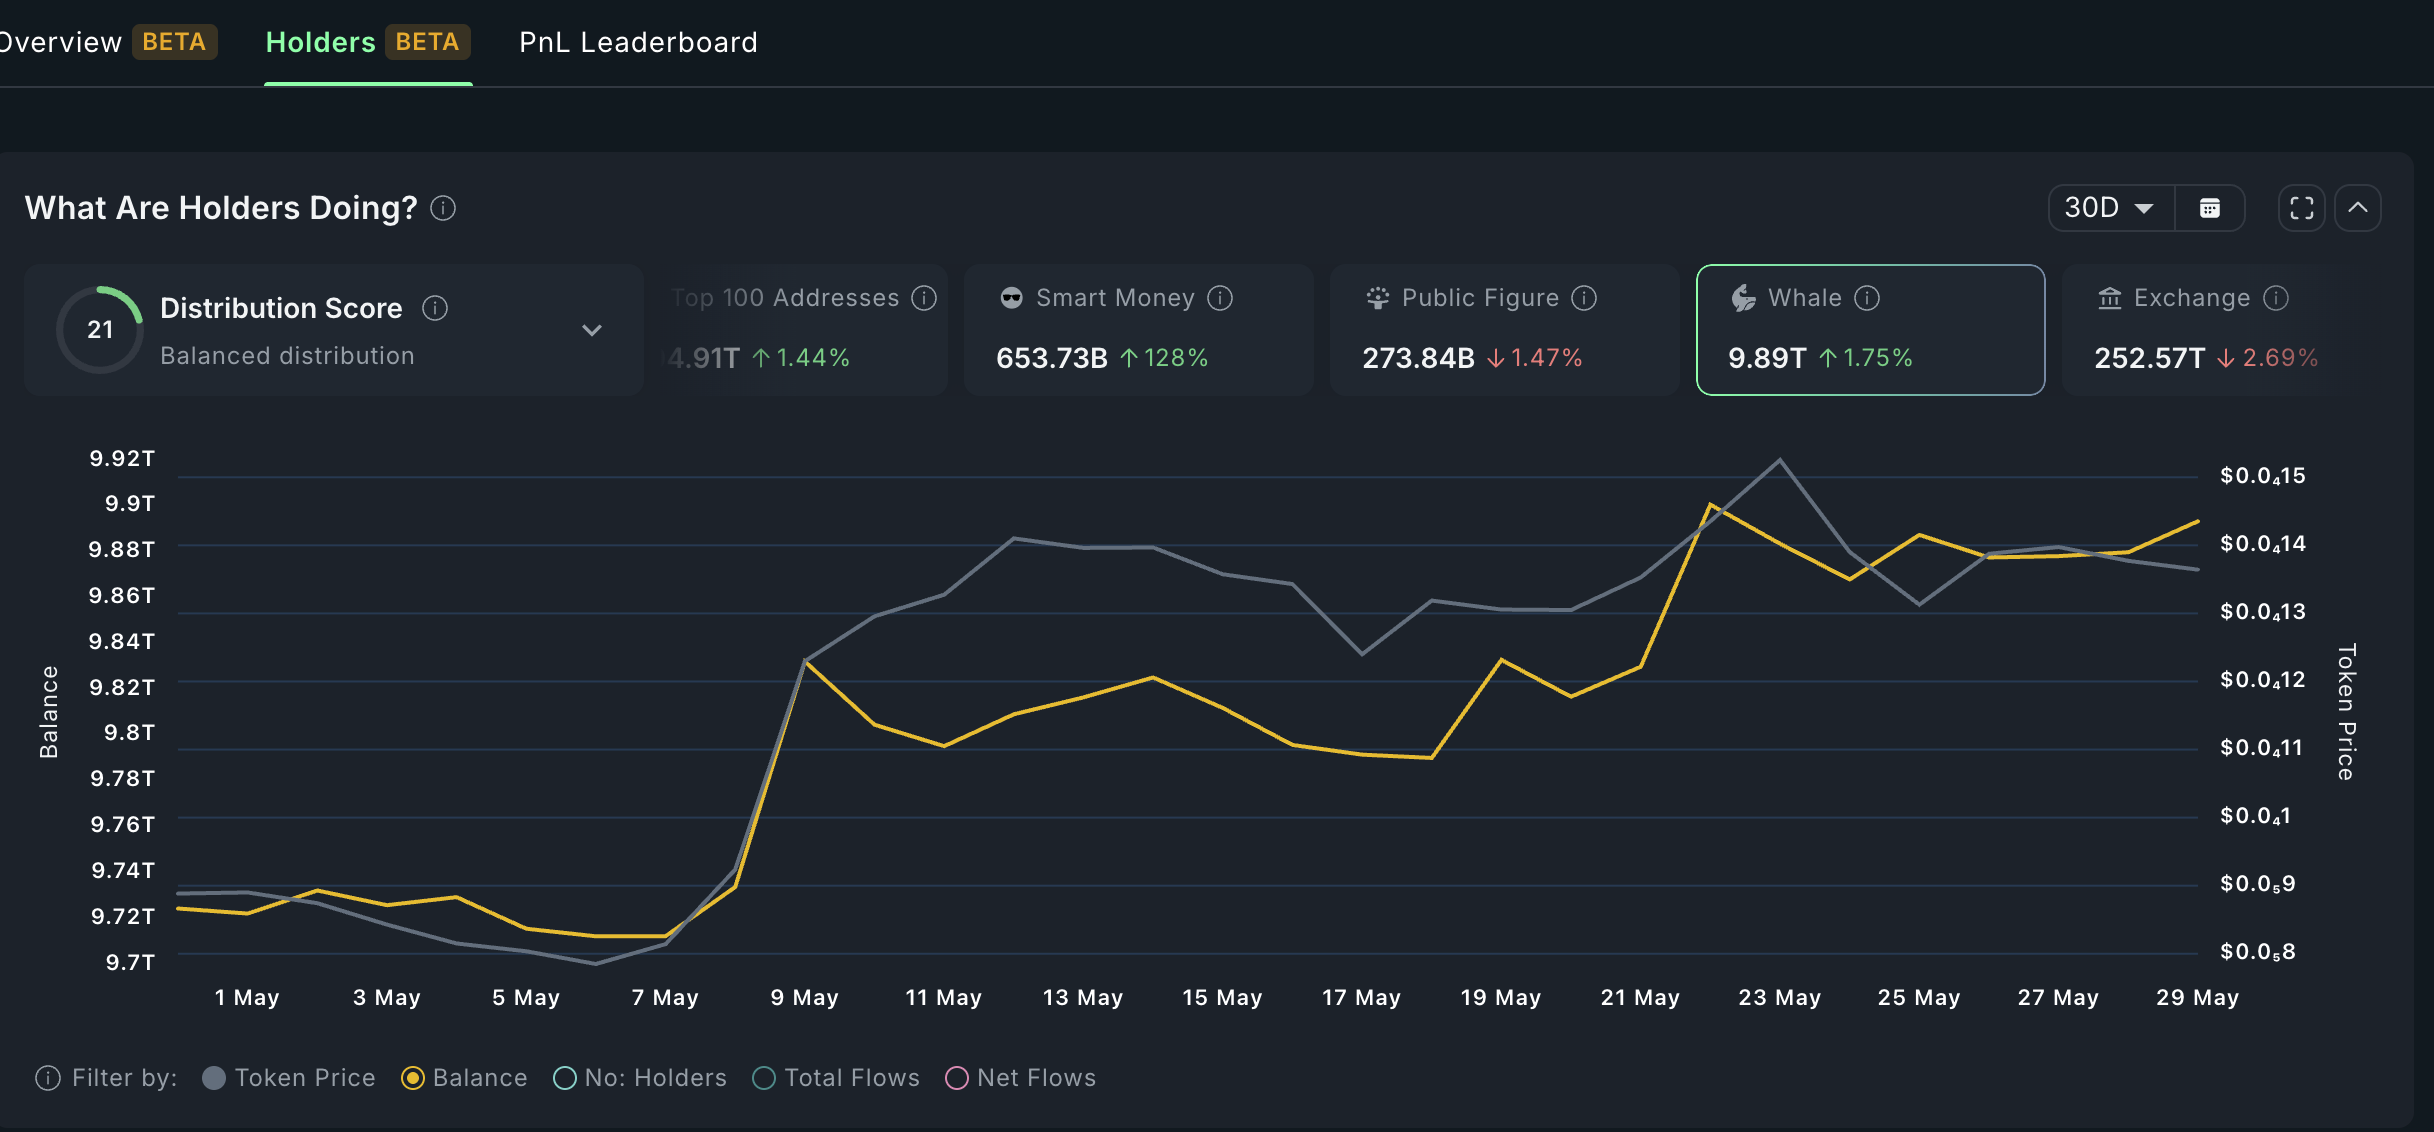This screenshot has width=2434, height=1132.
Task: Click Top 100 Addresses info icon
Action: pos(924,298)
